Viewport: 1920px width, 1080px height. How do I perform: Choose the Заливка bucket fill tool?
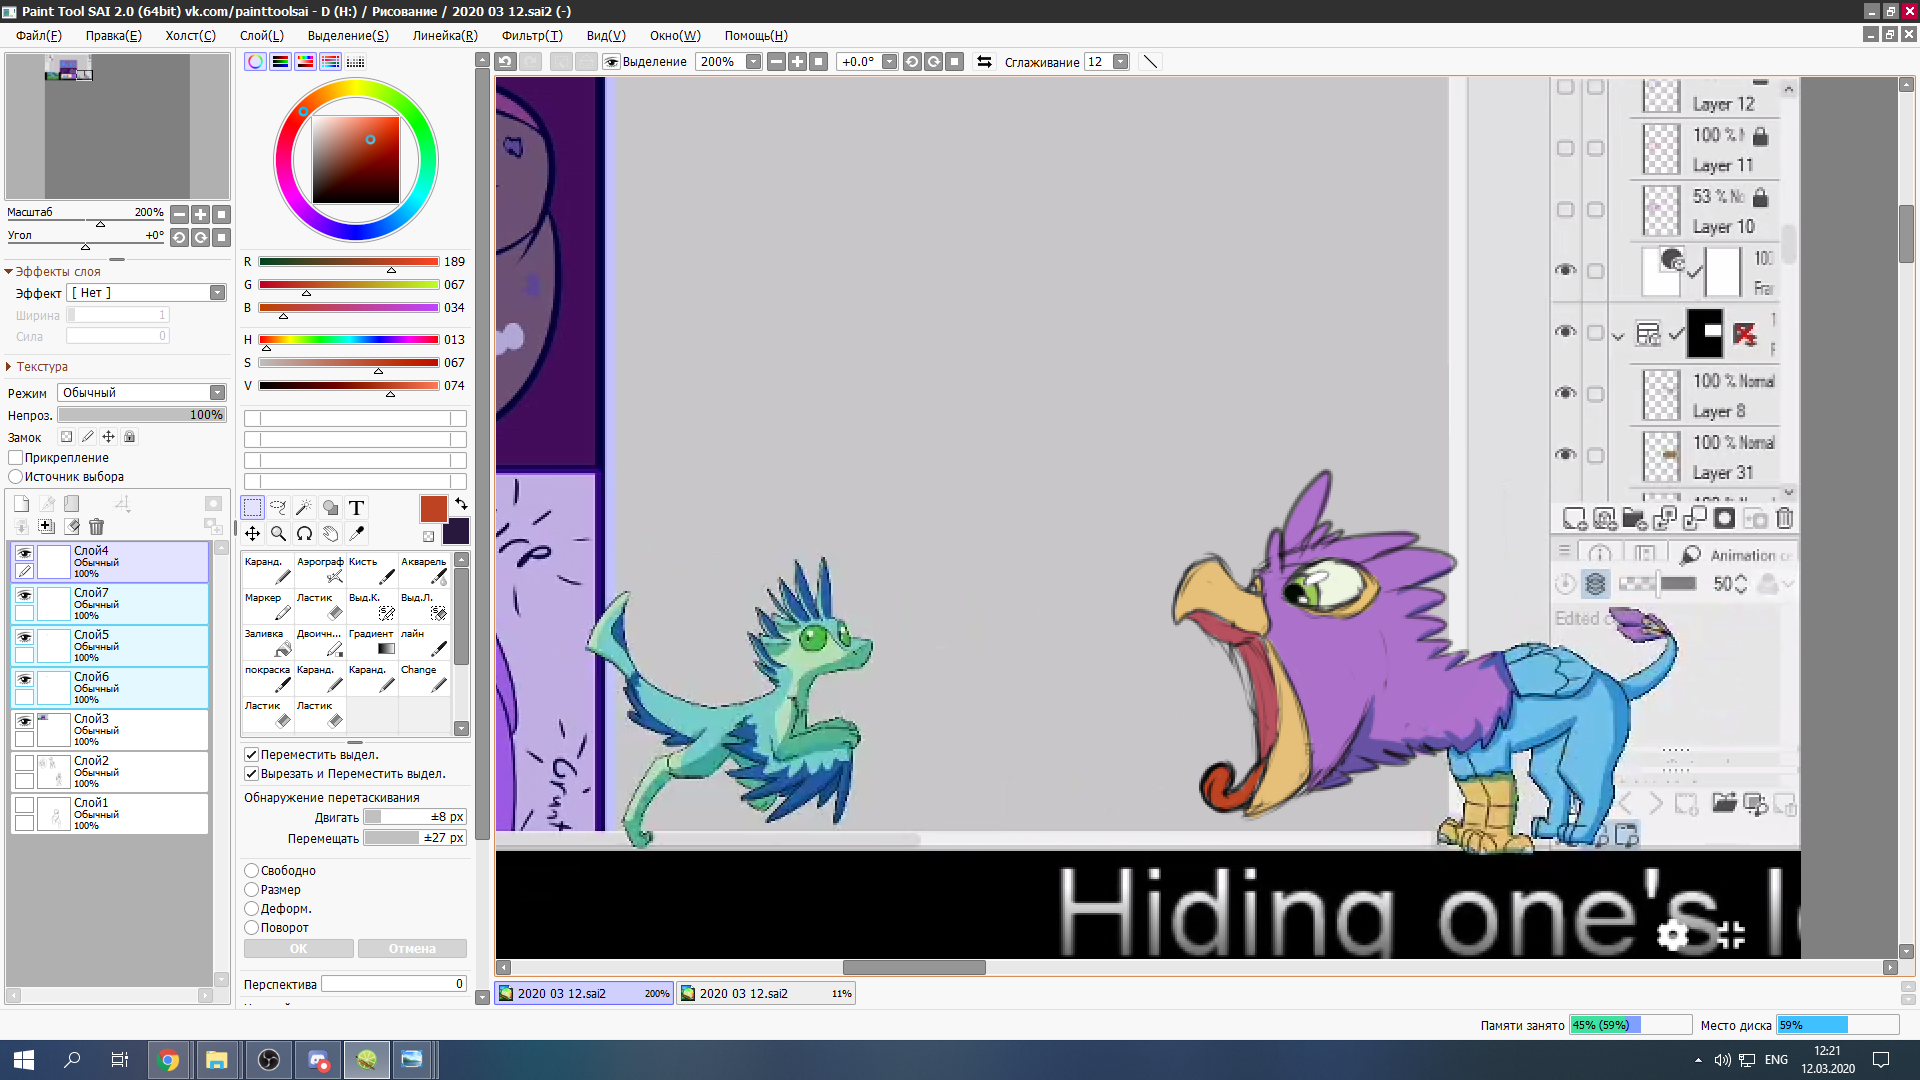(x=269, y=642)
